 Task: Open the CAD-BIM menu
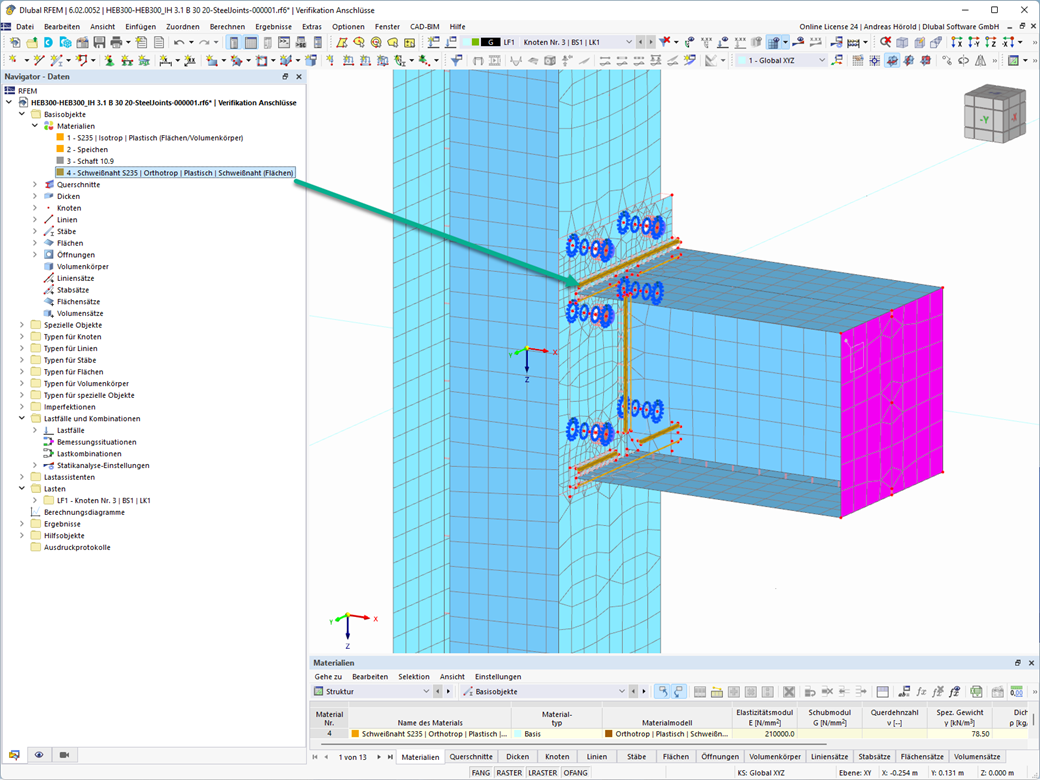click(424, 27)
